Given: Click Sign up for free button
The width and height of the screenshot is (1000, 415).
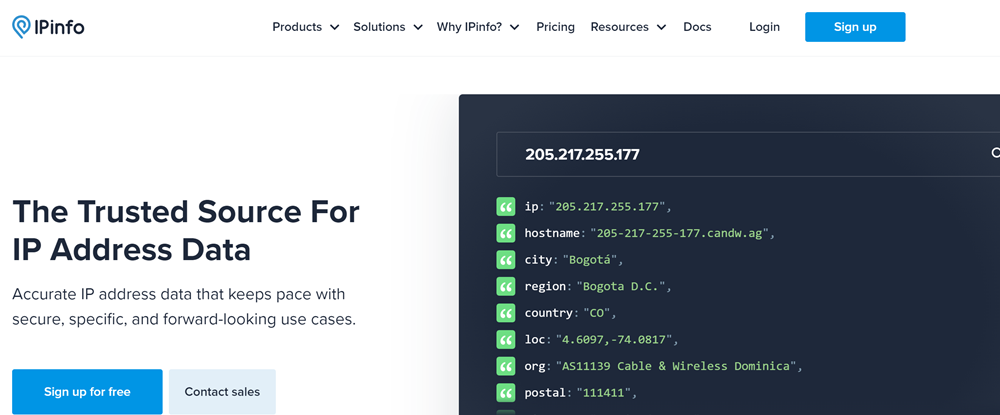Looking at the screenshot, I should click(x=87, y=391).
